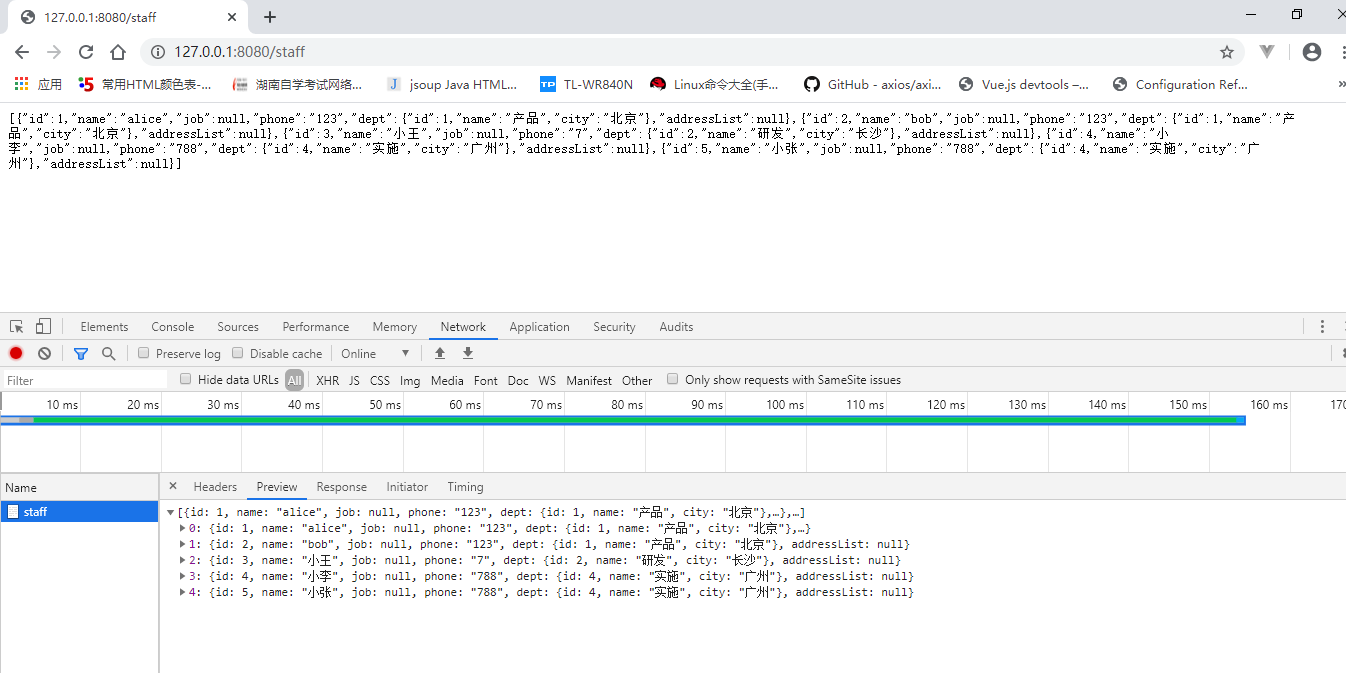Expand item 1 bob in the preview

tap(182, 544)
